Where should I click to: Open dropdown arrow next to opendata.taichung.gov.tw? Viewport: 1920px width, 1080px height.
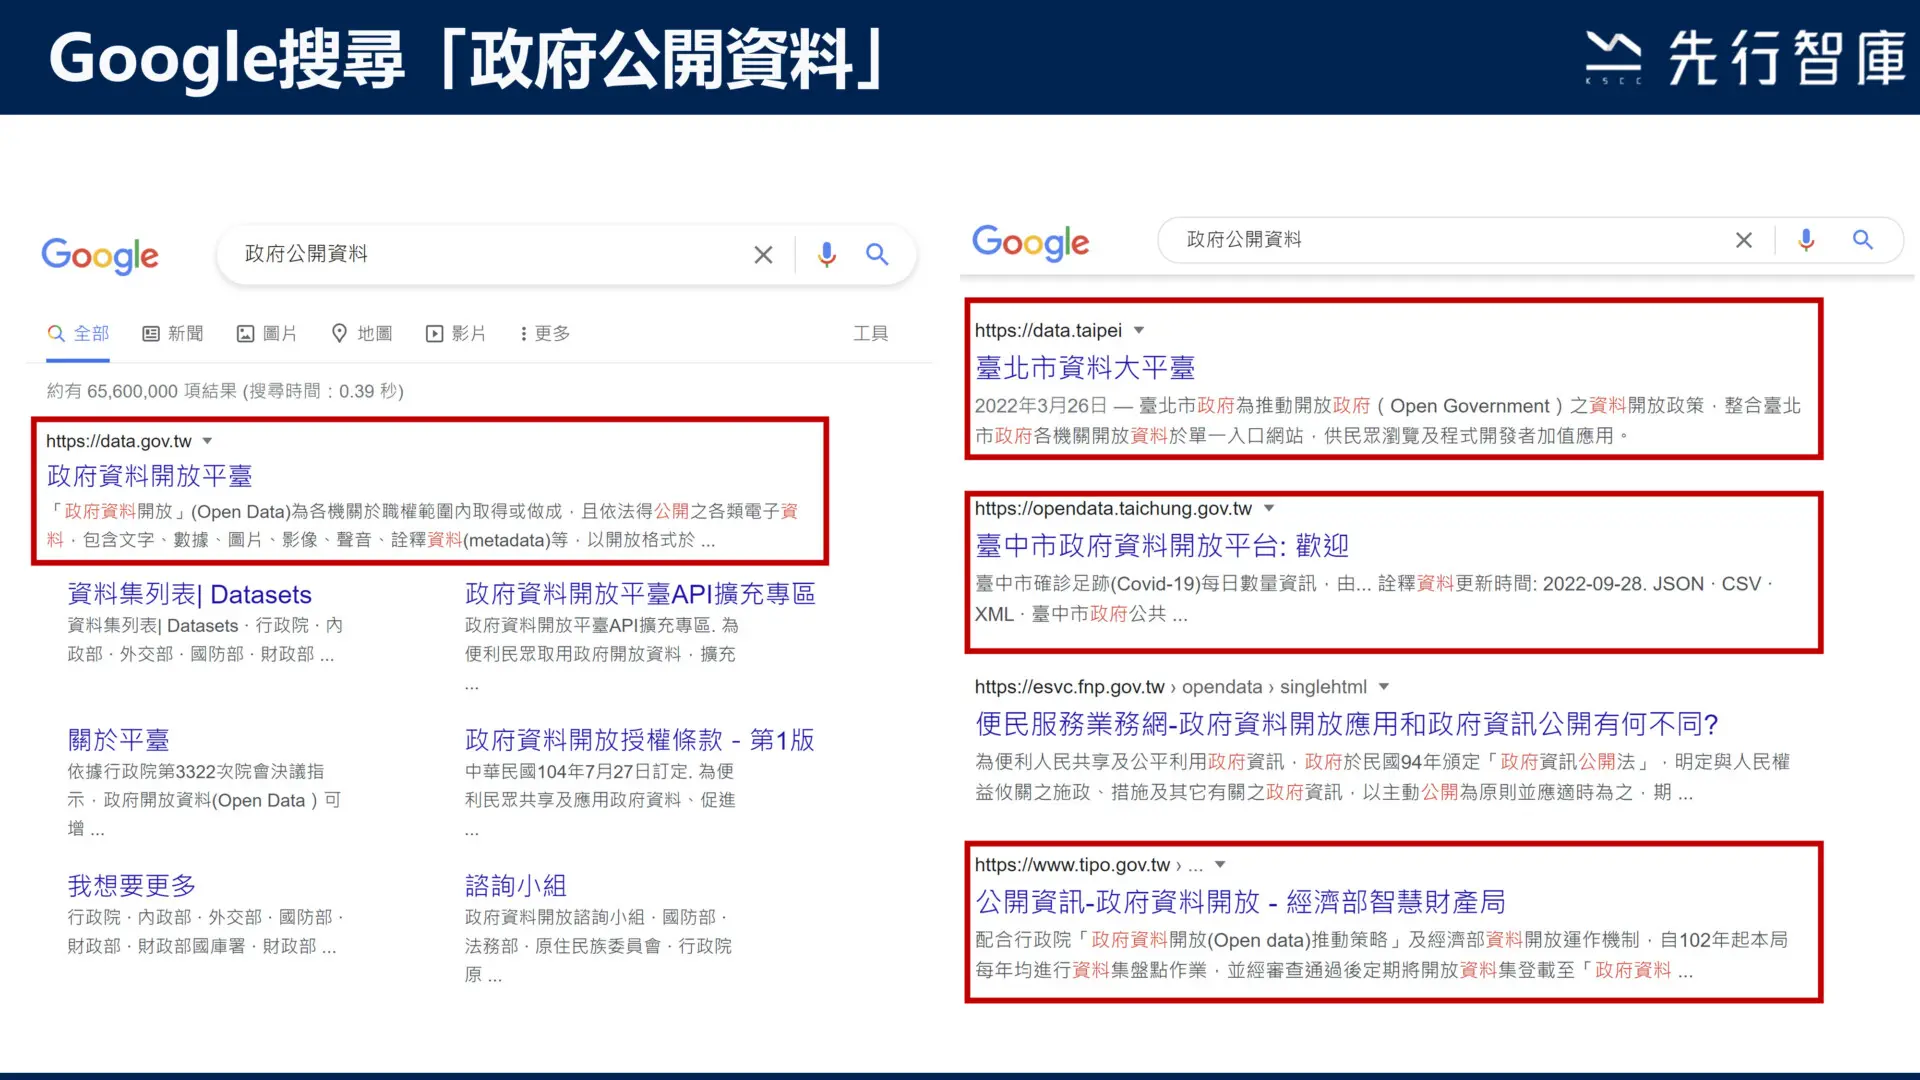coord(1269,508)
